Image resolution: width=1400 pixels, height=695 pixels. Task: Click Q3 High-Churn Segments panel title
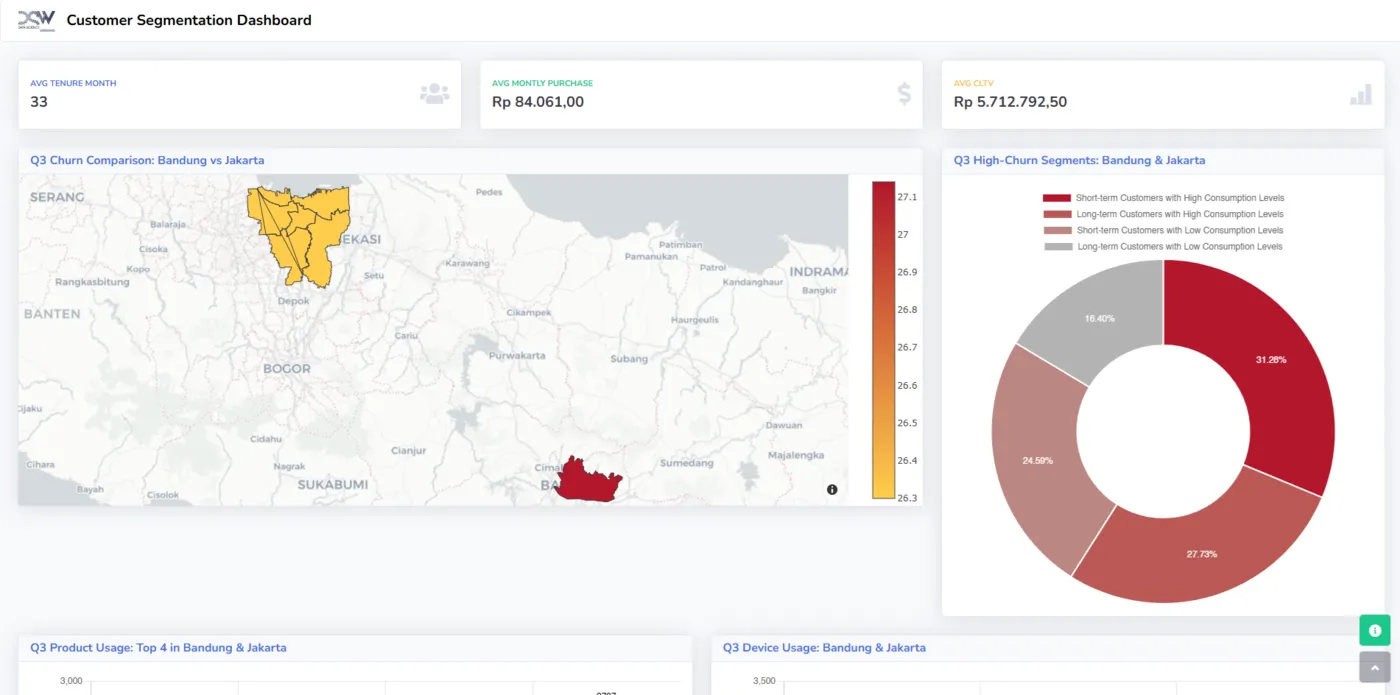1079,160
